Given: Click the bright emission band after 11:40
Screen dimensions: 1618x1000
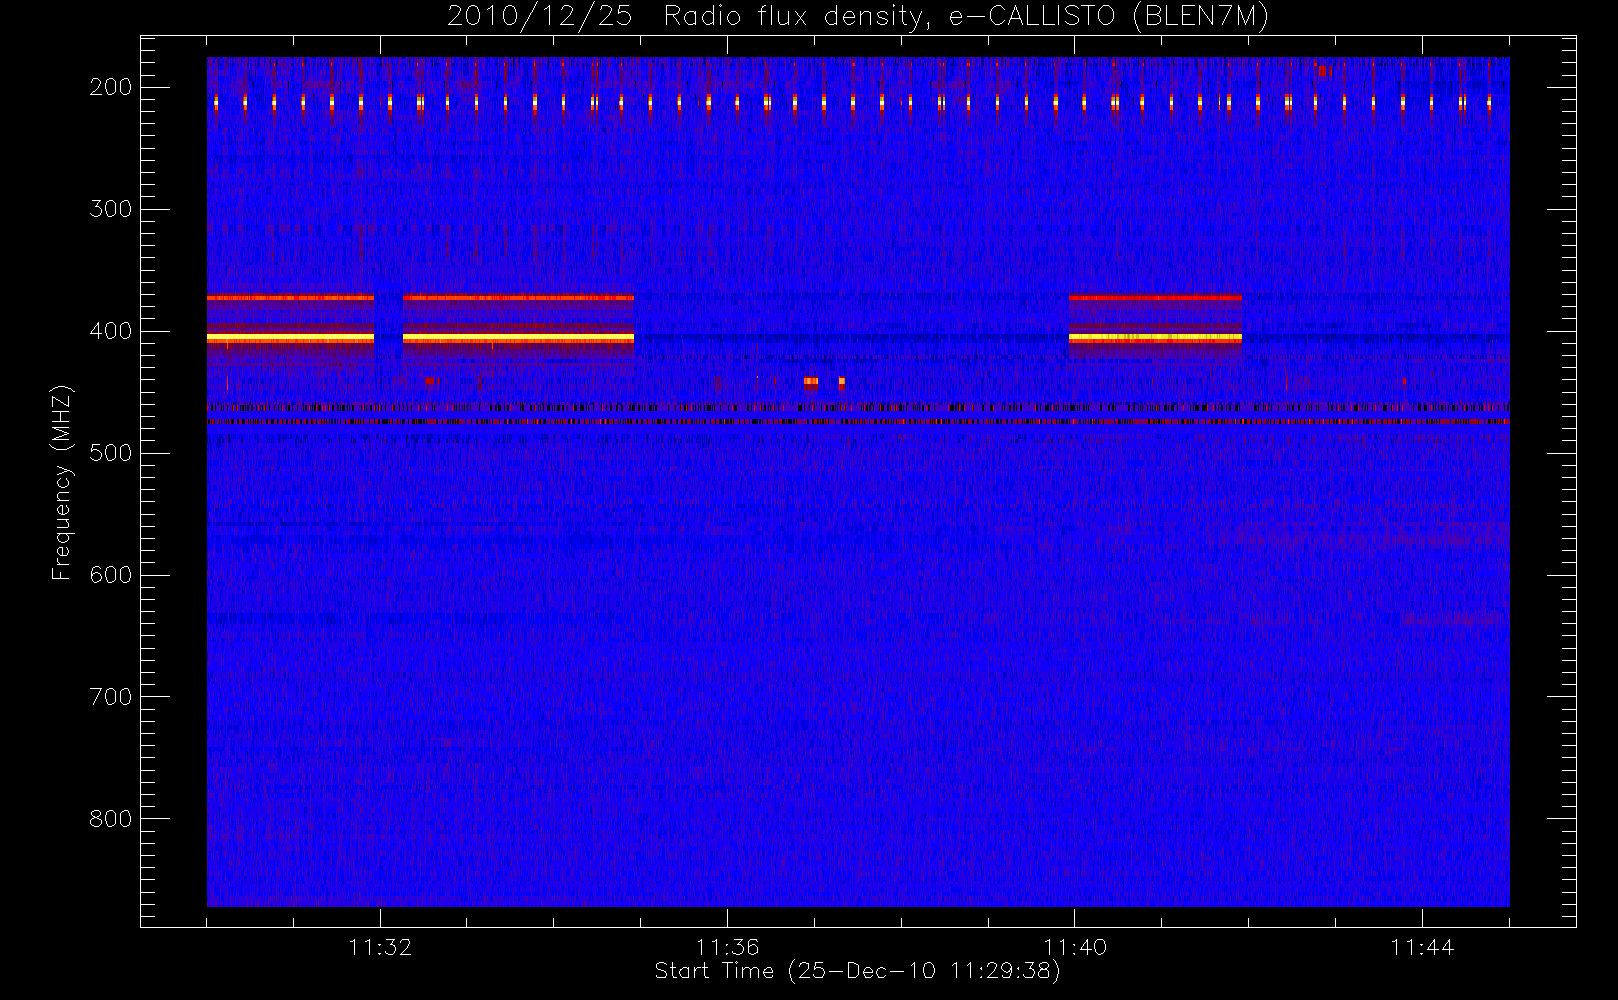Looking at the screenshot, I should [1155, 338].
